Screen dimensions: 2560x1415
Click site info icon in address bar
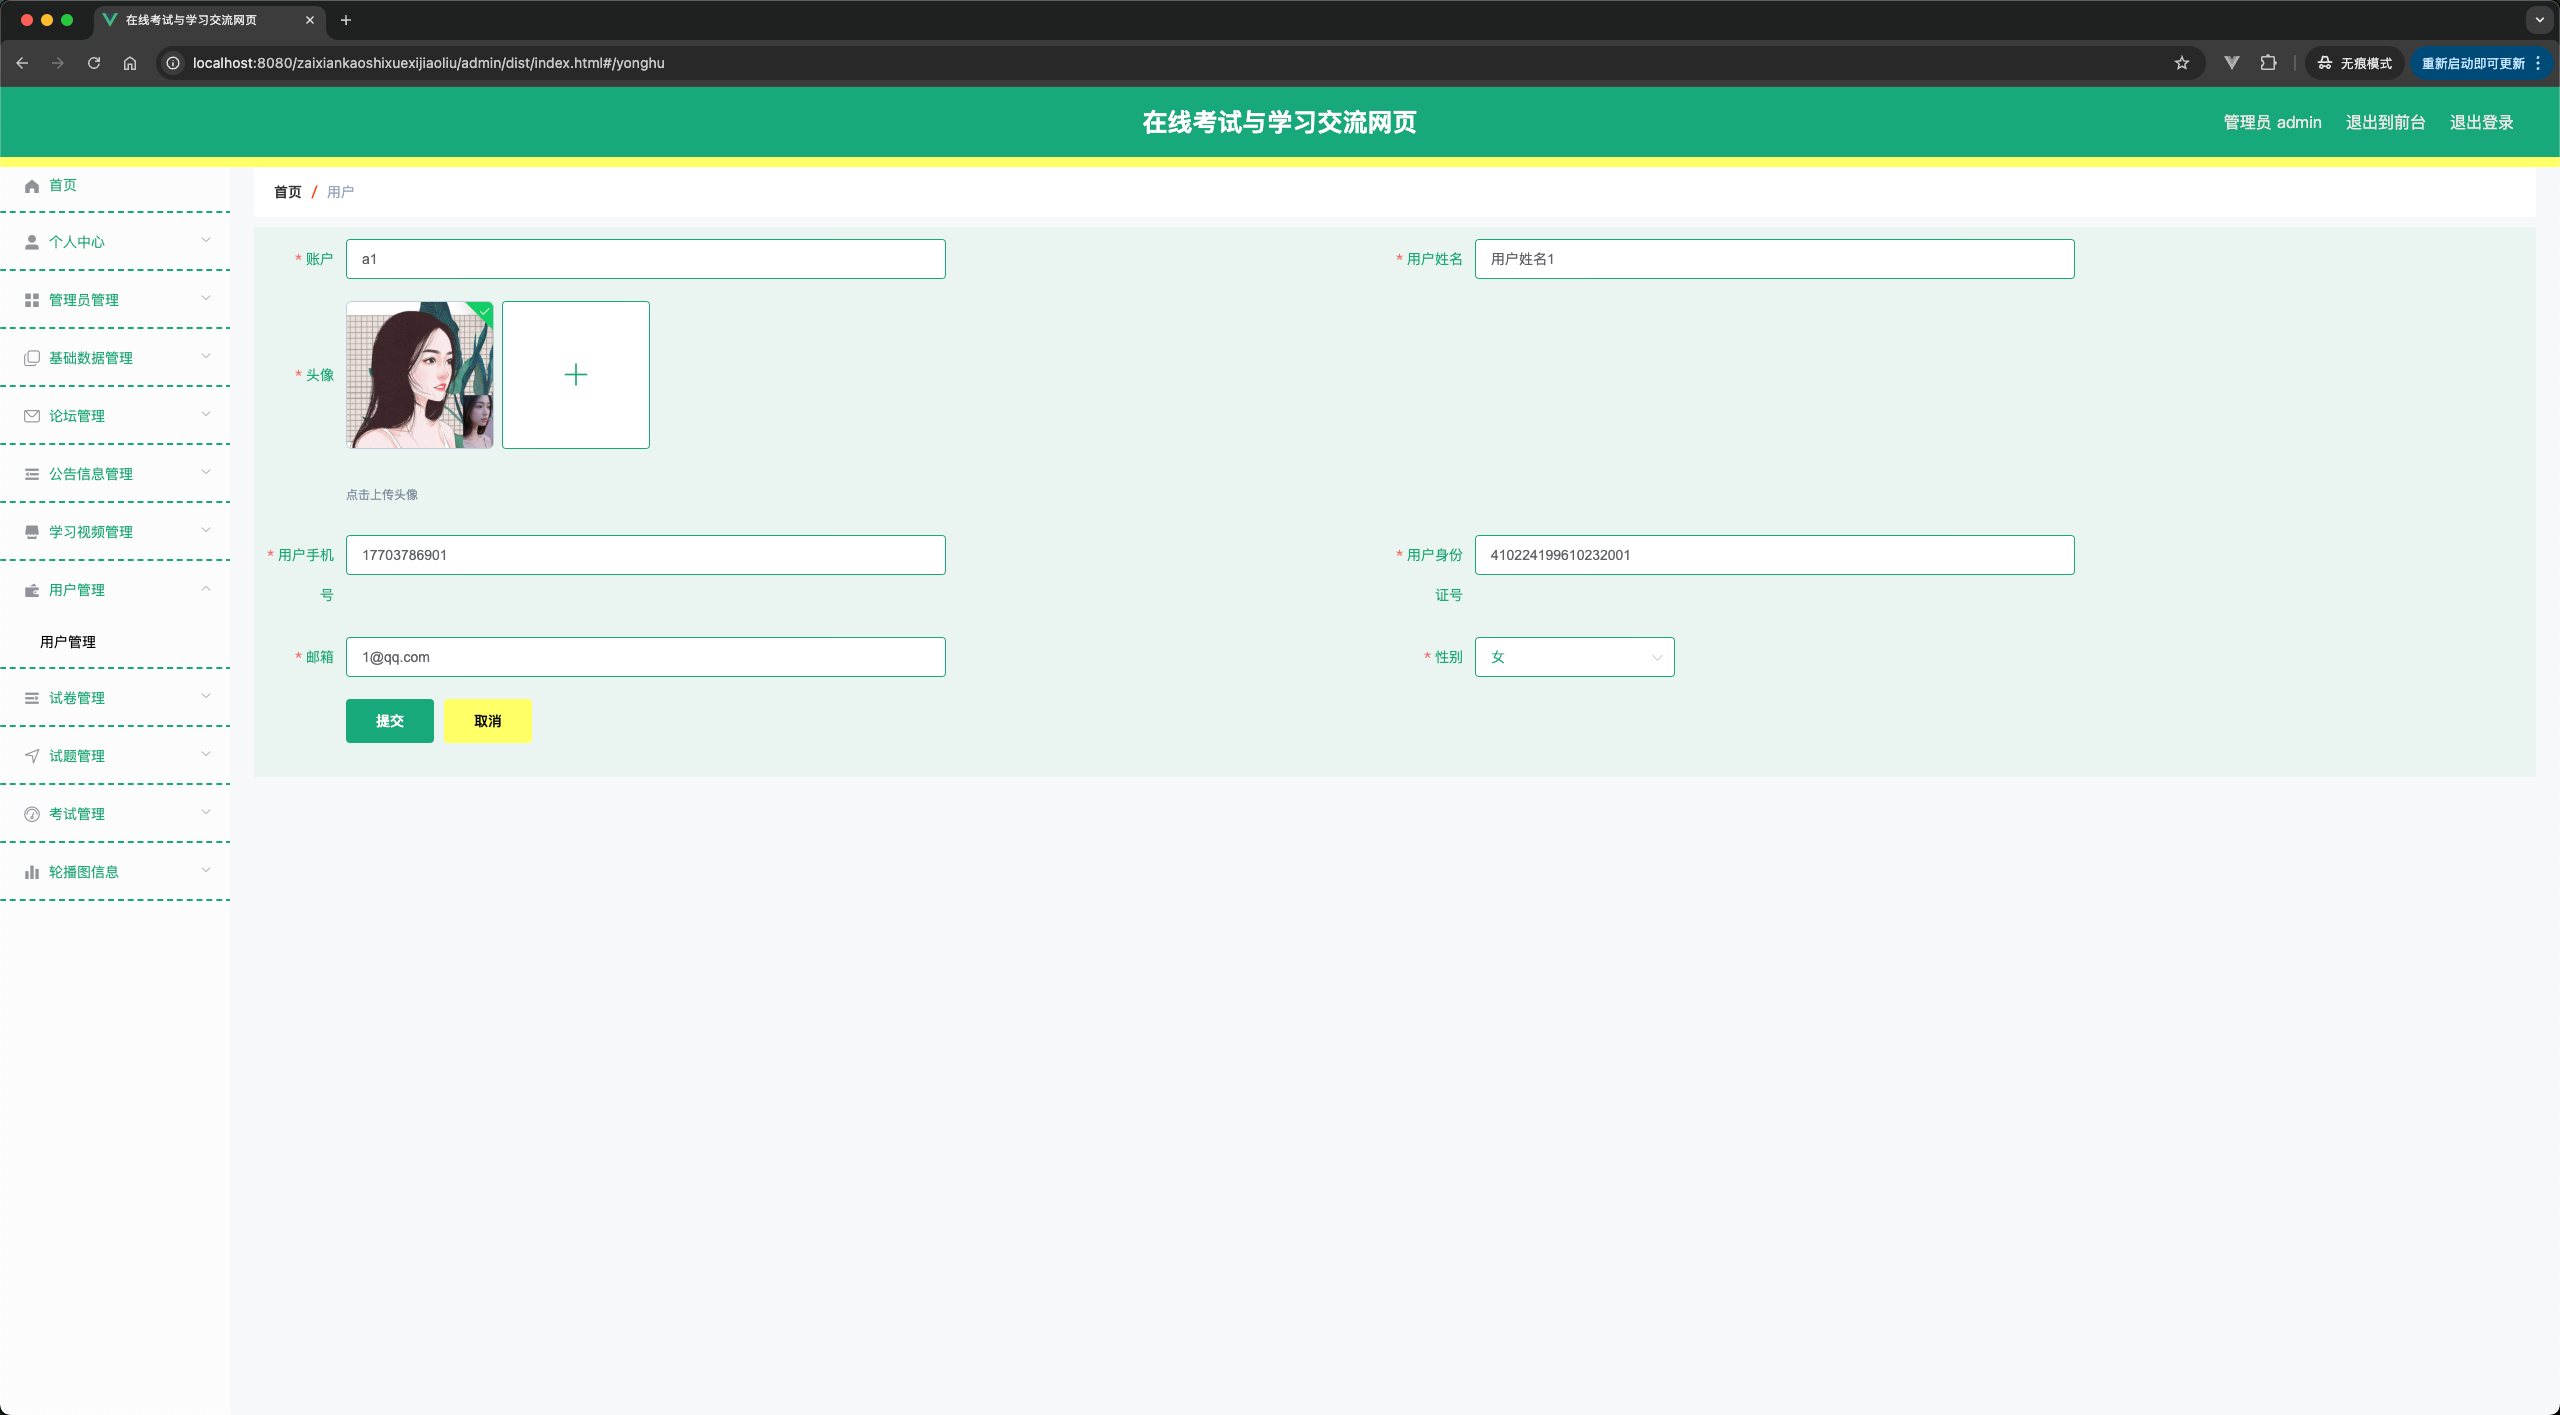point(173,63)
